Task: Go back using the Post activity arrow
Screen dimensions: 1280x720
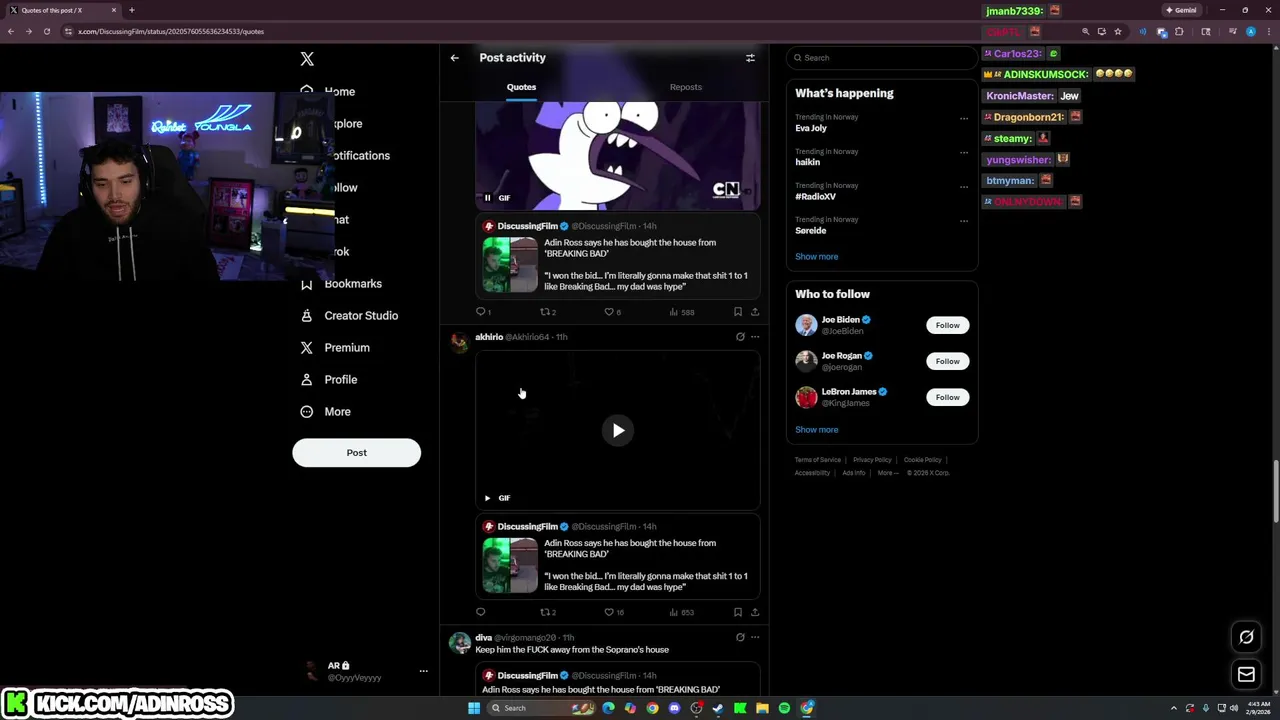Action: [x=454, y=58]
